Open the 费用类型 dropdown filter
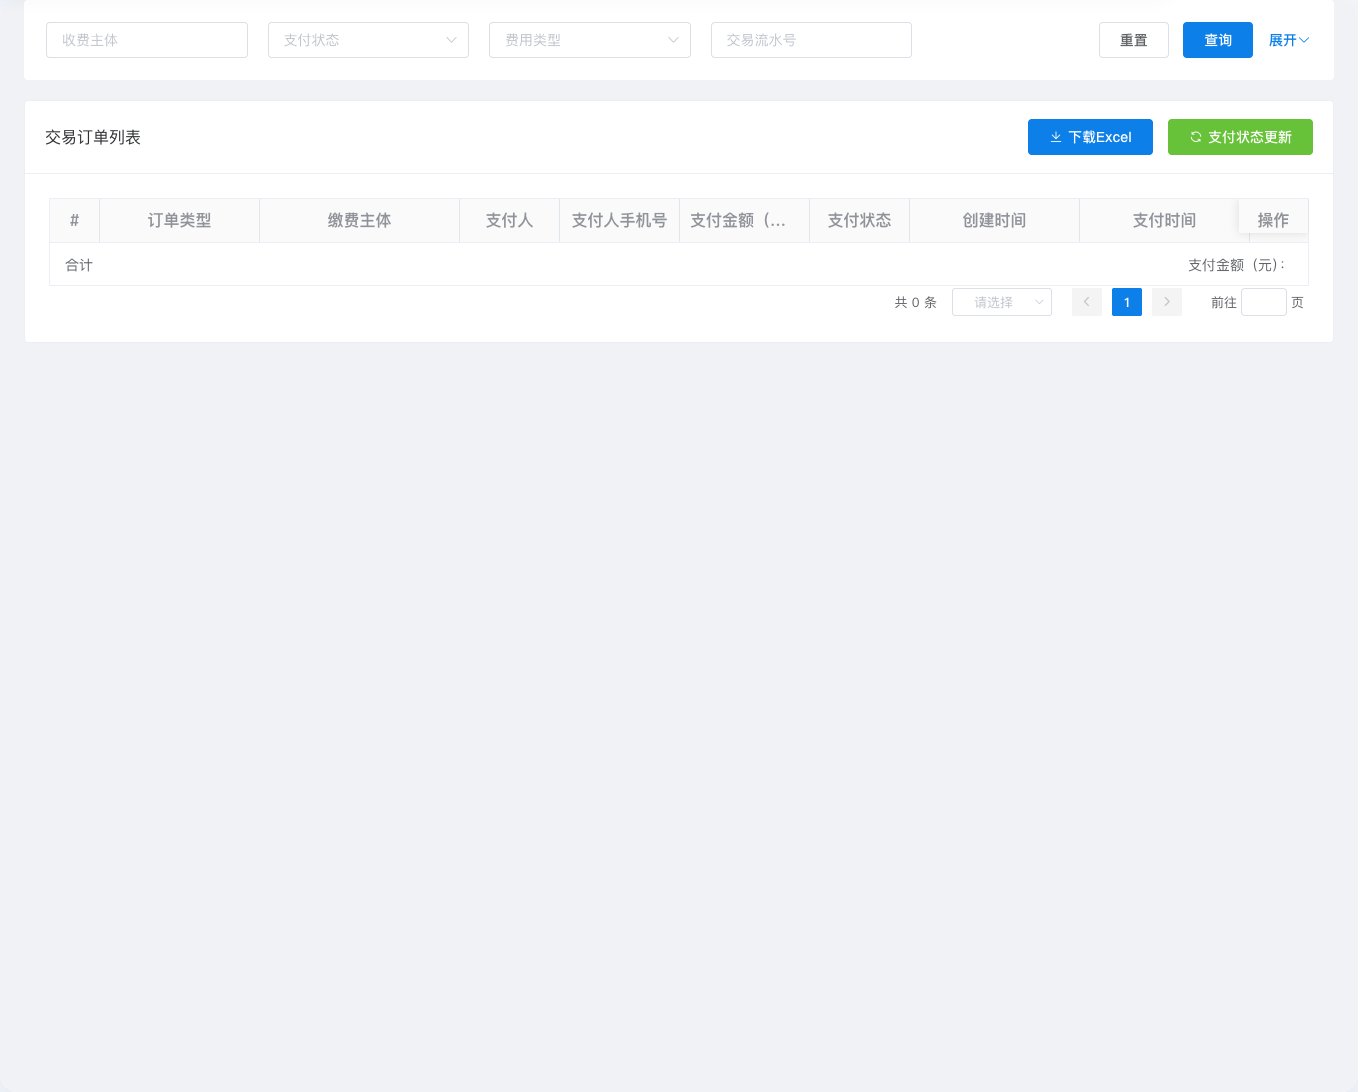This screenshot has height=1092, width=1358. pos(589,40)
